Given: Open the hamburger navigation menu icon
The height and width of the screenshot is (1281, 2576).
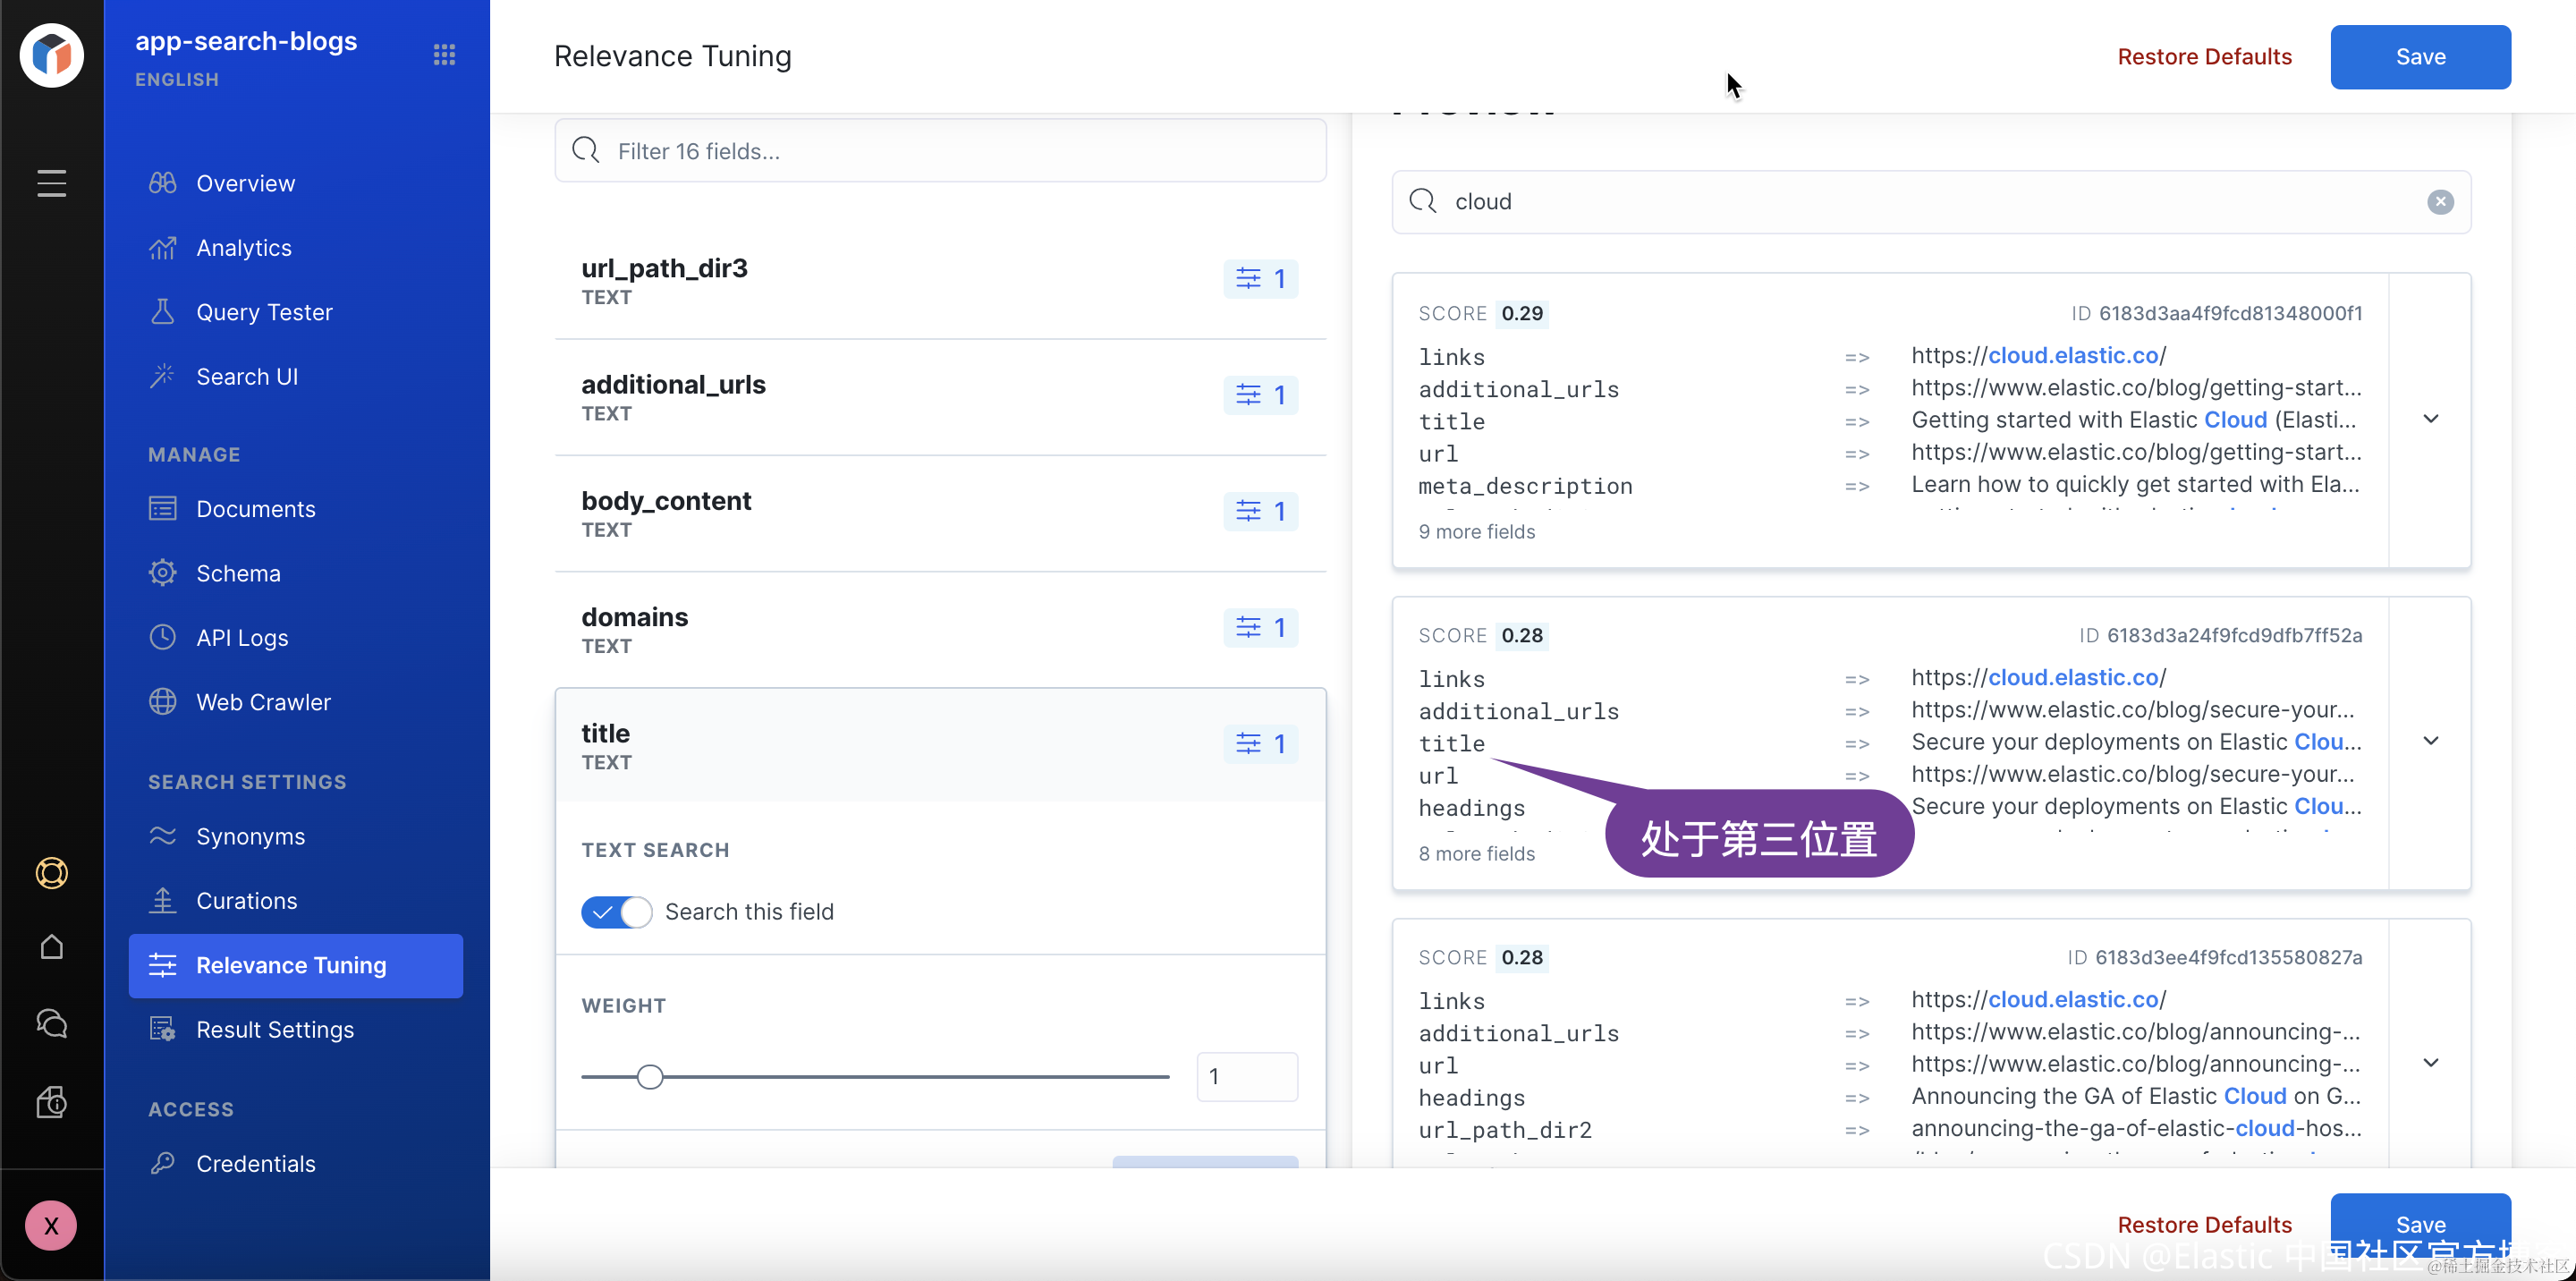Looking at the screenshot, I should pos(51,183).
